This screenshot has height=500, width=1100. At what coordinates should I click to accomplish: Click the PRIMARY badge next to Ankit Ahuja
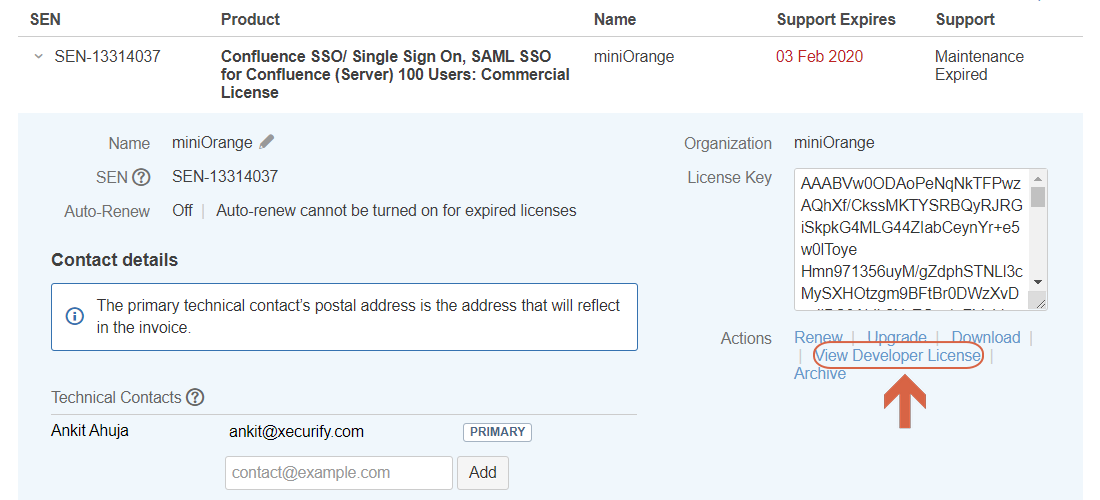497,432
